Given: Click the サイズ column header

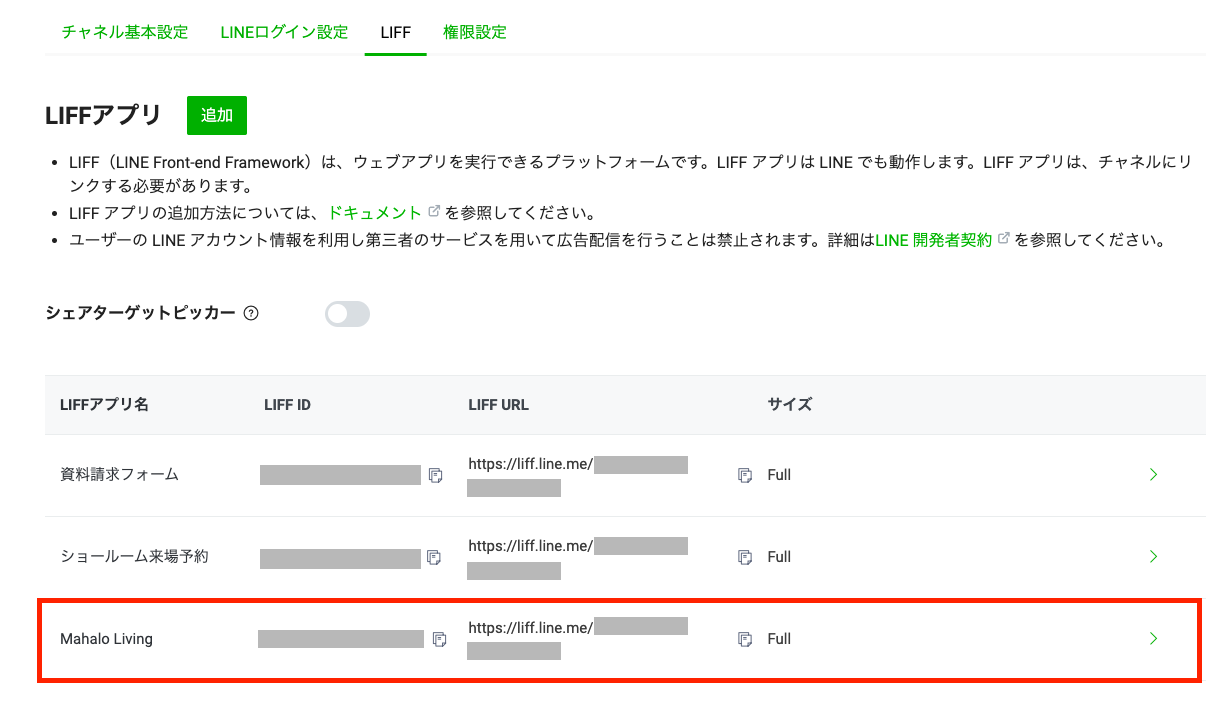Looking at the screenshot, I should coord(790,405).
